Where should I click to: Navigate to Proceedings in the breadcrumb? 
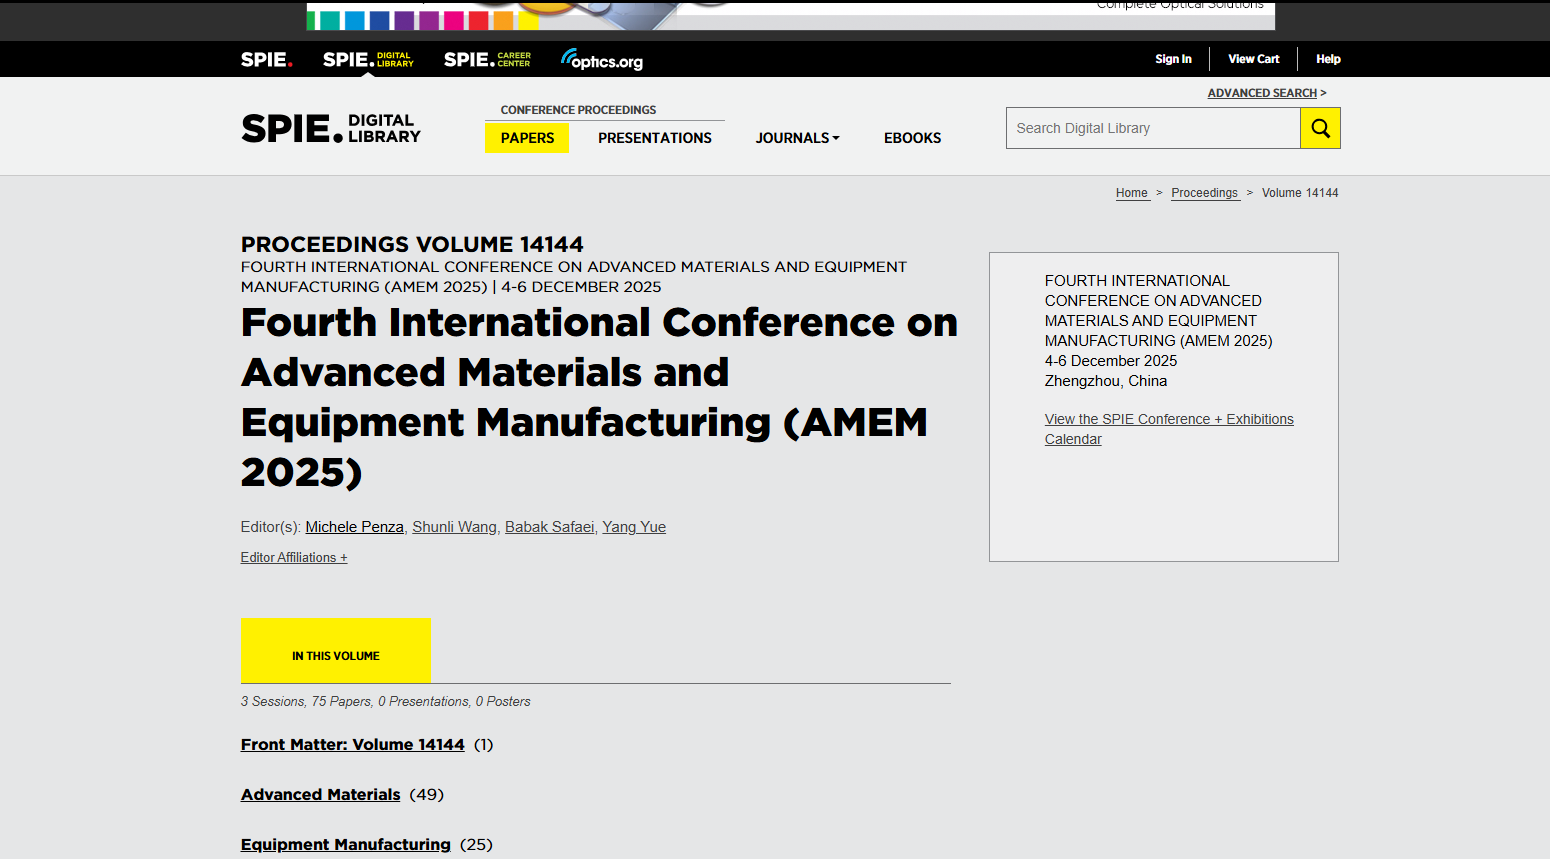1204,193
